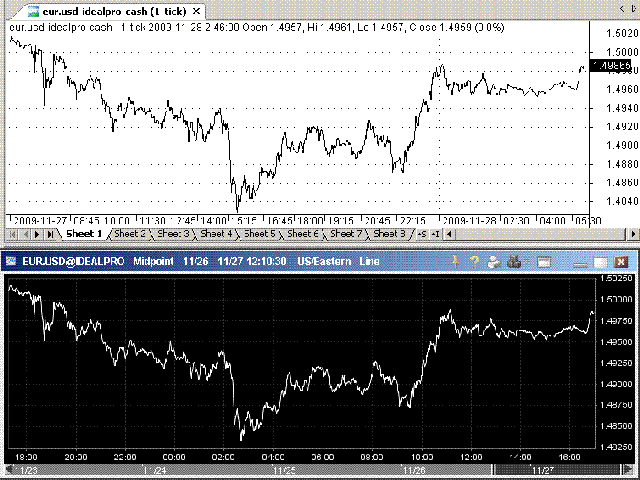
Task: Click chart icon on eur.usd tab
Action: pos(33,11)
